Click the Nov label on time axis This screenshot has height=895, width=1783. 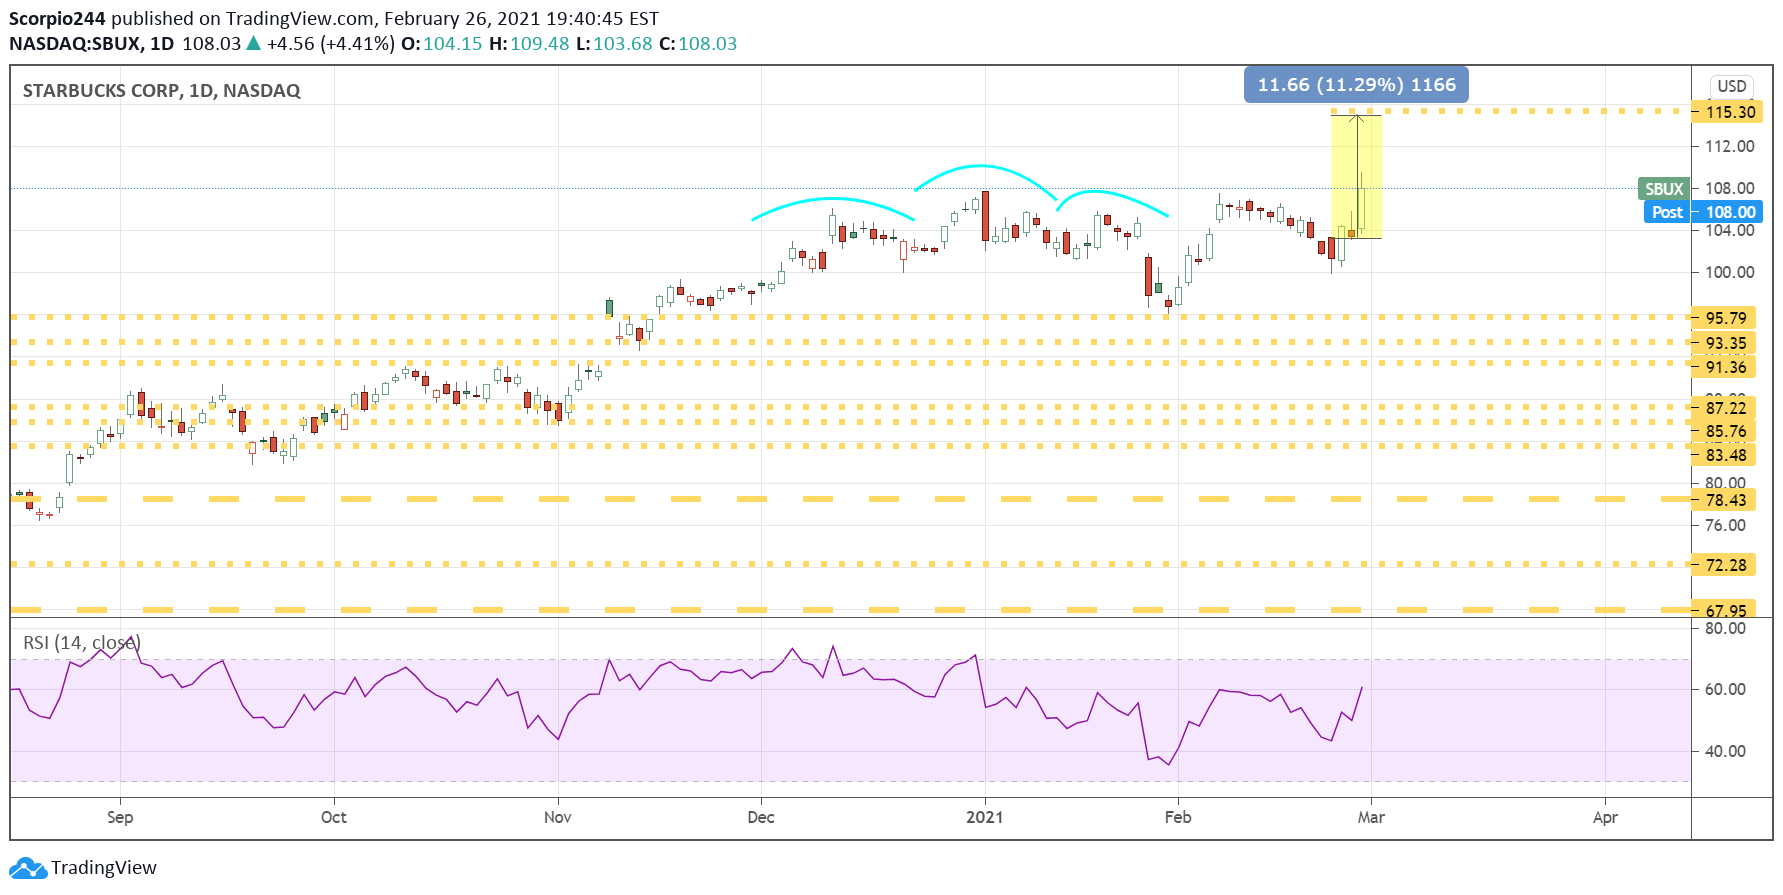click(x=558, y=817)
